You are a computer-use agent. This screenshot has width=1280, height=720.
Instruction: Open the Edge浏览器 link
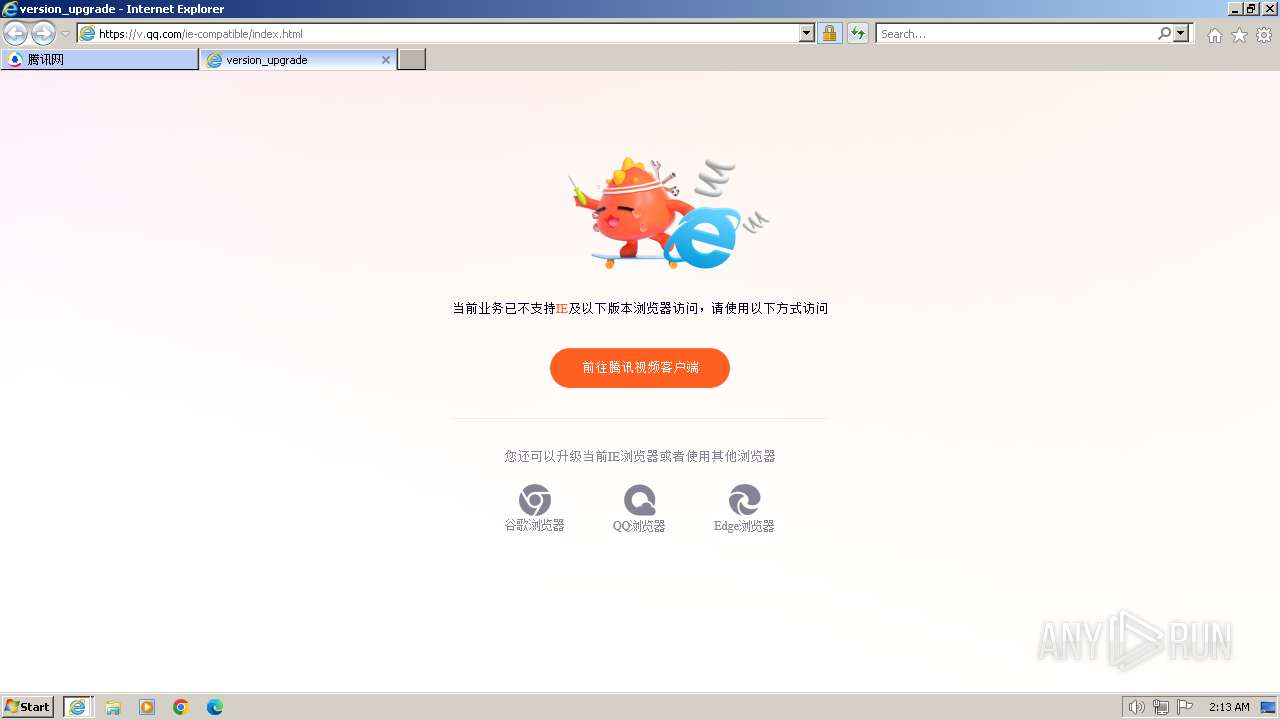coord(744,526)
